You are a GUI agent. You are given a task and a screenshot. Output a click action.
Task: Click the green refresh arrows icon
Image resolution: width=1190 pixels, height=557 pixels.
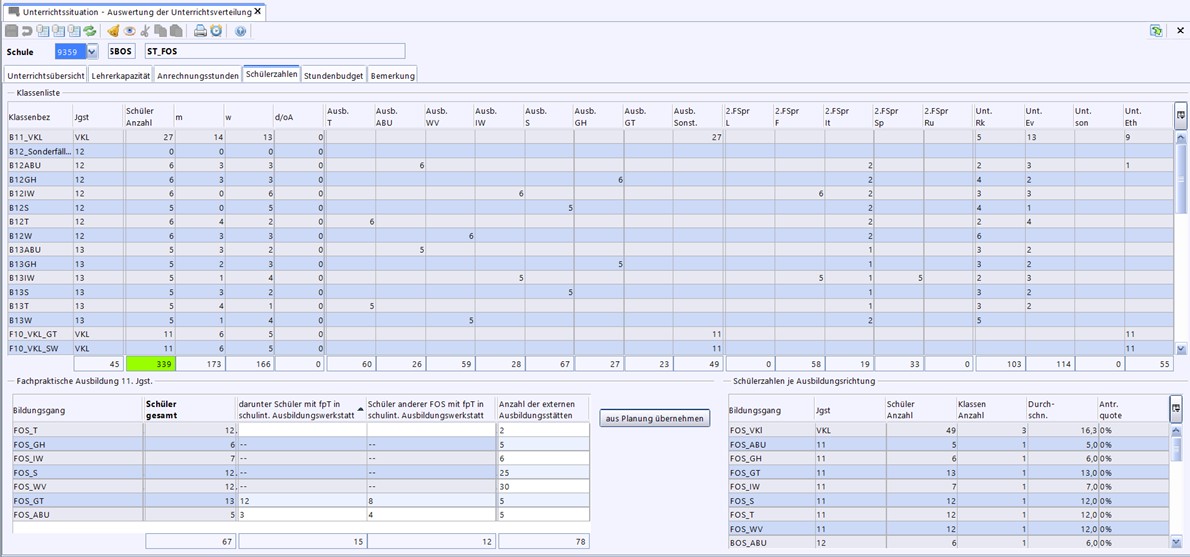[90, 31]
